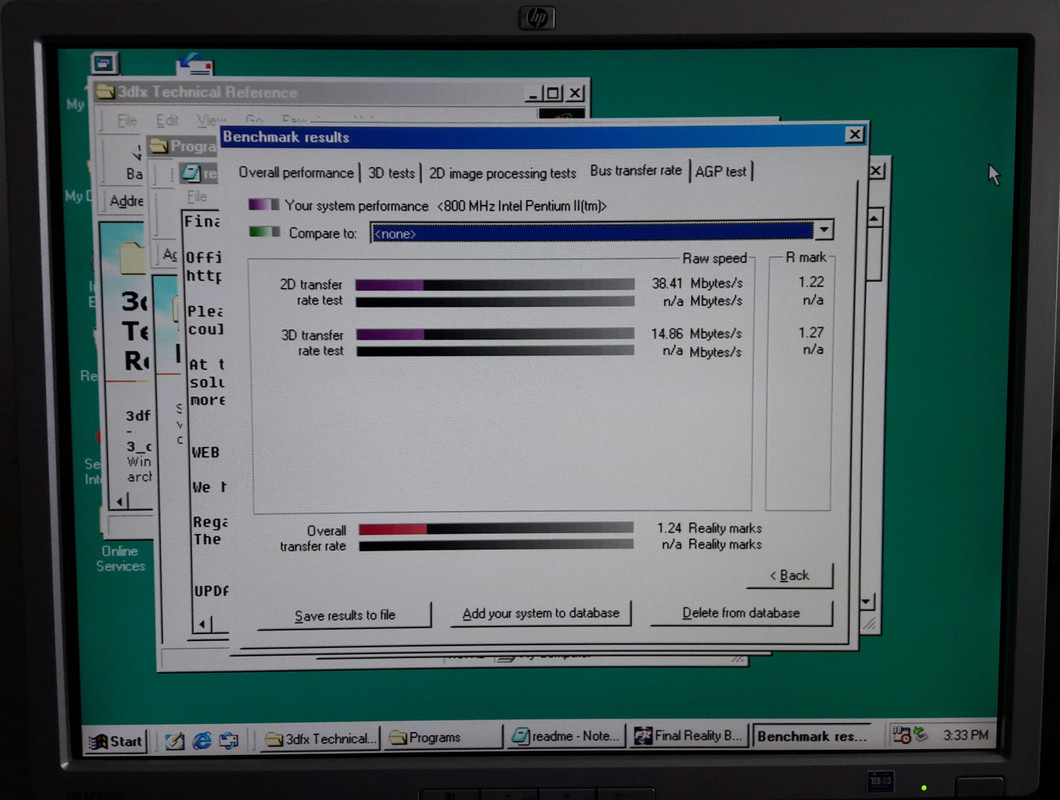The height and width of the screenshot is (800, 1060).
Task: Minimize the 3dfx Technical Reference window
Action: pos(533,93)
